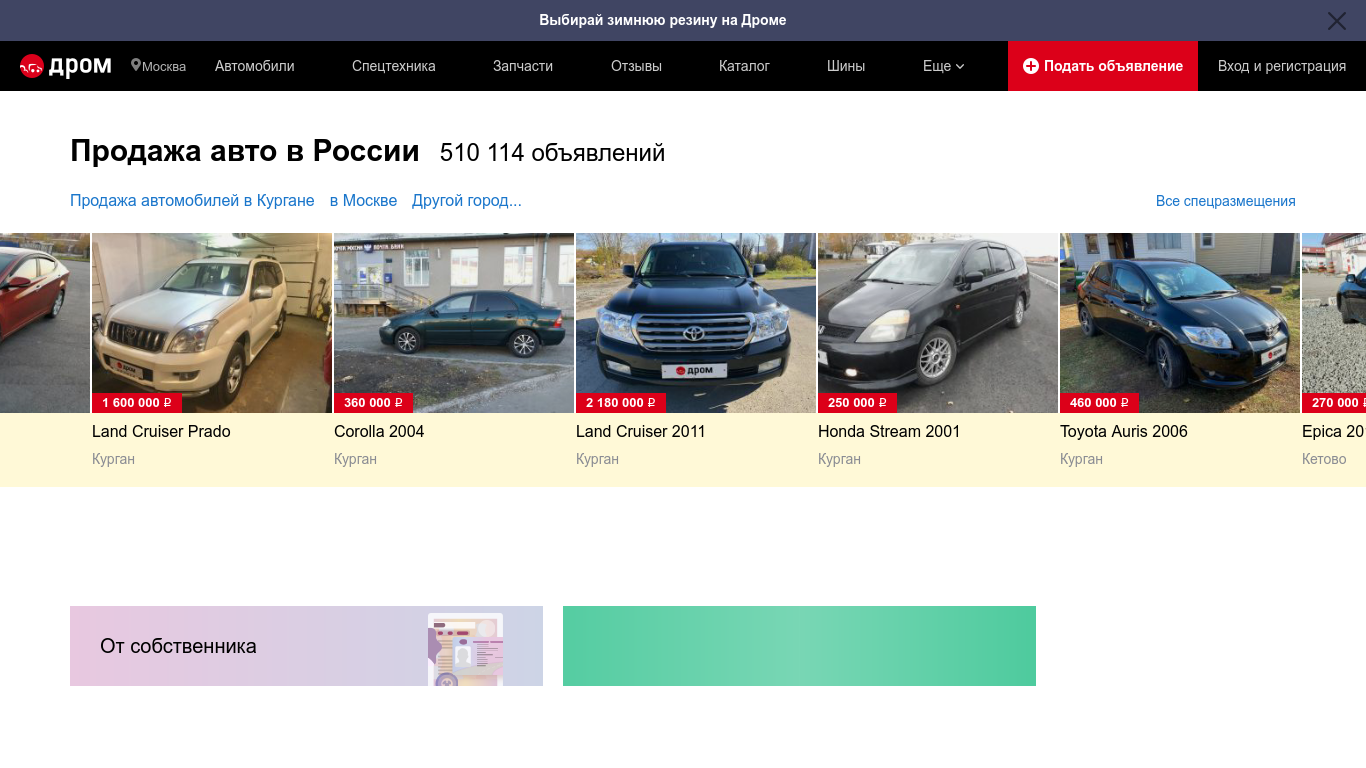The width and height of the screenshot is (1366, 768).
Task: Click the 250 000 ₽ price tag
Action: pos(857,403)
